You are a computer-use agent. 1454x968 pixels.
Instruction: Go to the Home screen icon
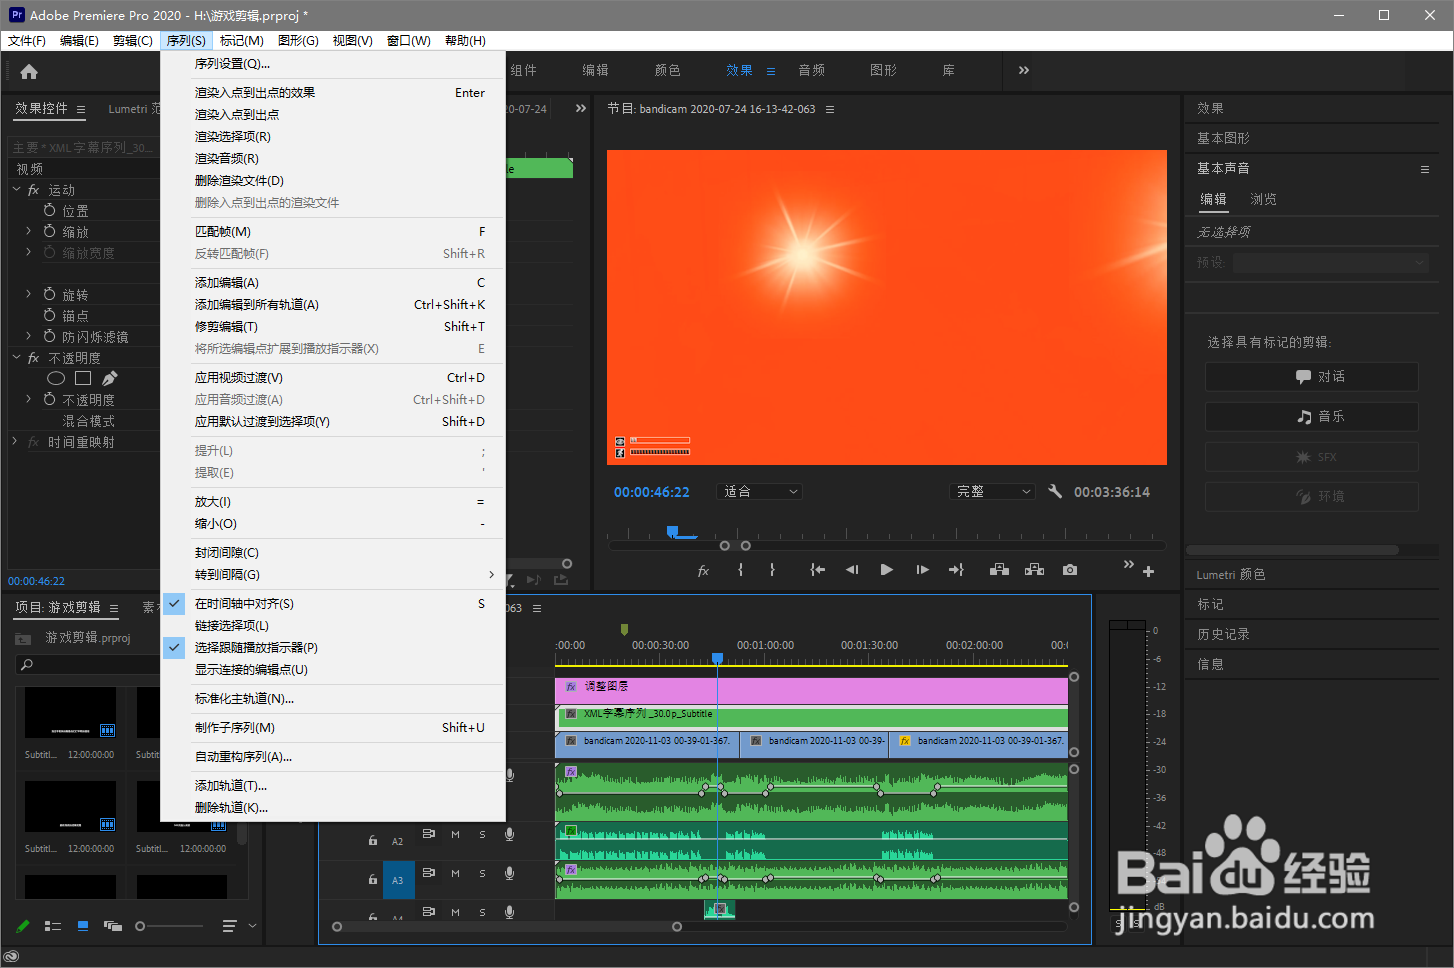(29, 72)
